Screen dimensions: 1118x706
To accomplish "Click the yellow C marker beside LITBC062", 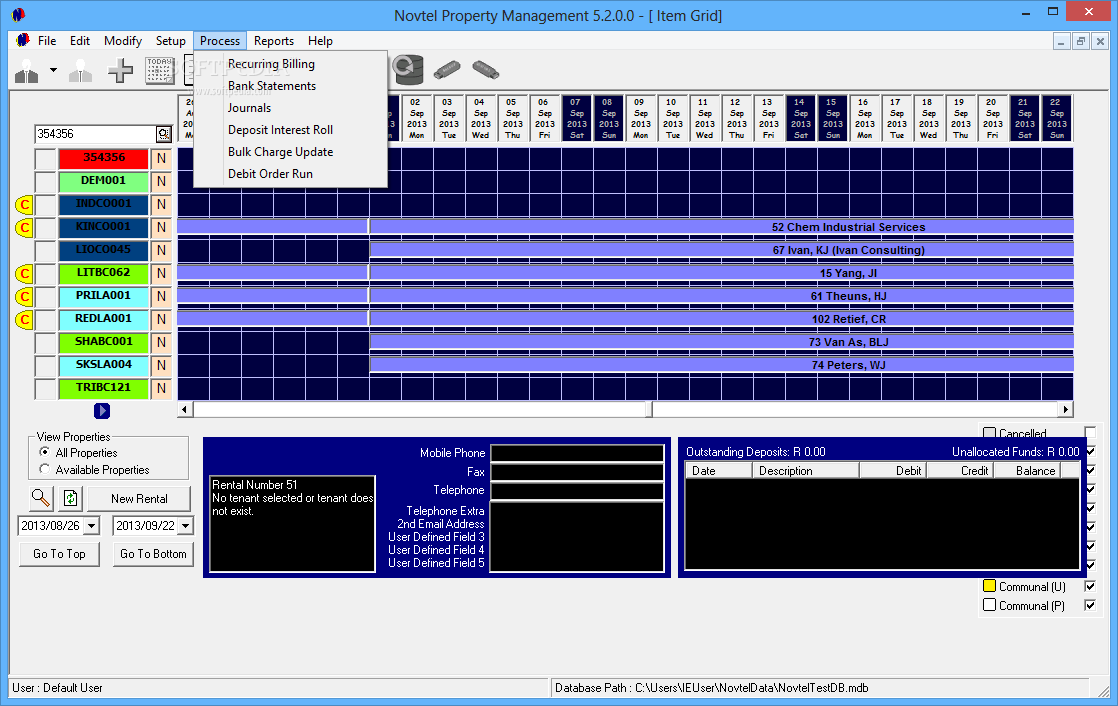I will [x=24, y=273].
